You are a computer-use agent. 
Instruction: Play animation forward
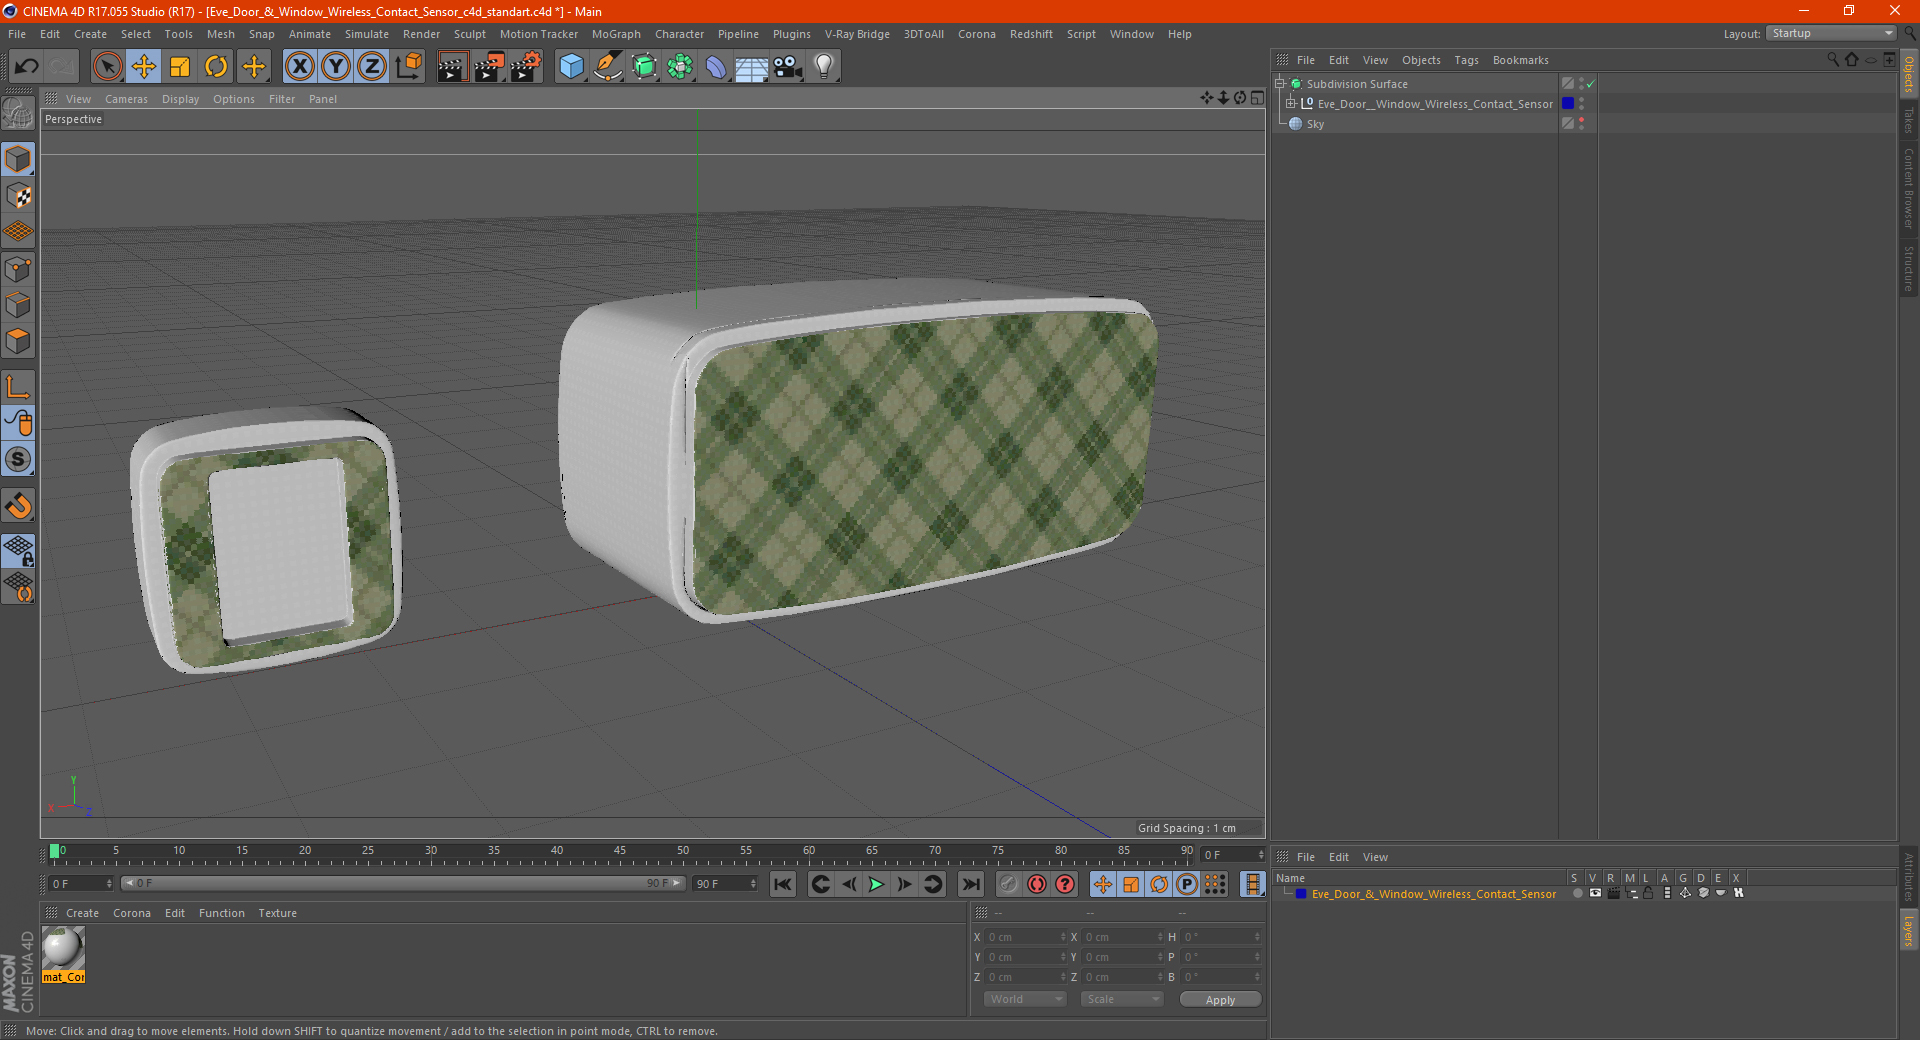click(x=876, y=884)
